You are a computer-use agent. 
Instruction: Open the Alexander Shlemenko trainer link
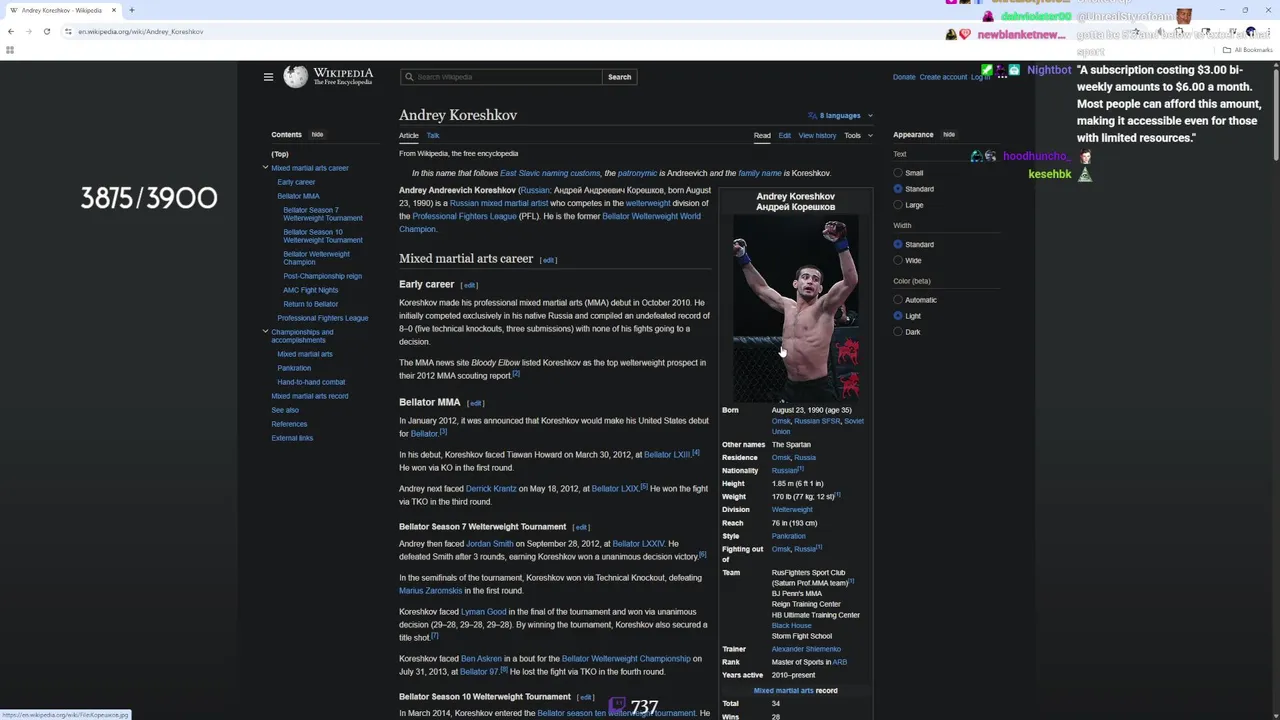pyautogui.click(x=806, y=649)
